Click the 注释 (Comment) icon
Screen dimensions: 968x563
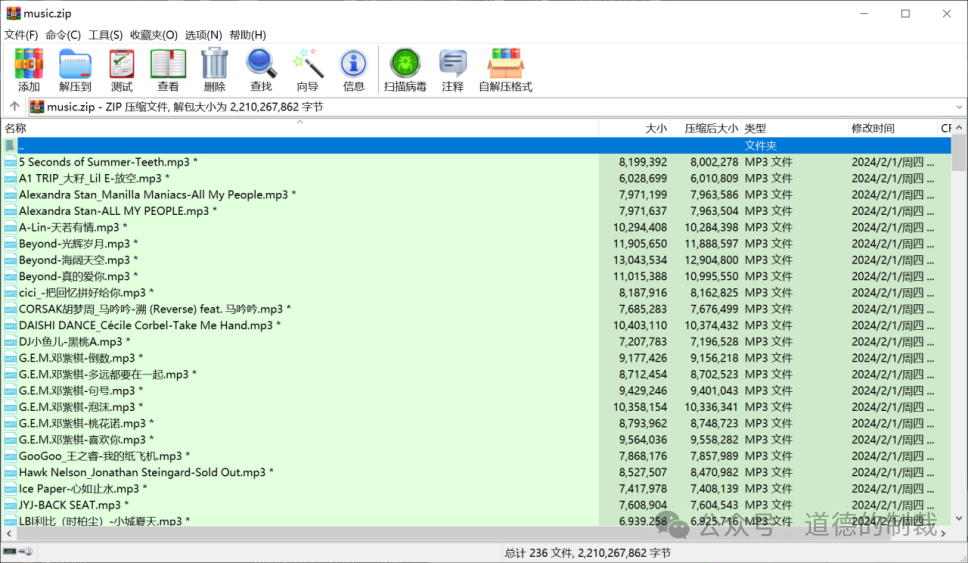[x=453, y=64]
